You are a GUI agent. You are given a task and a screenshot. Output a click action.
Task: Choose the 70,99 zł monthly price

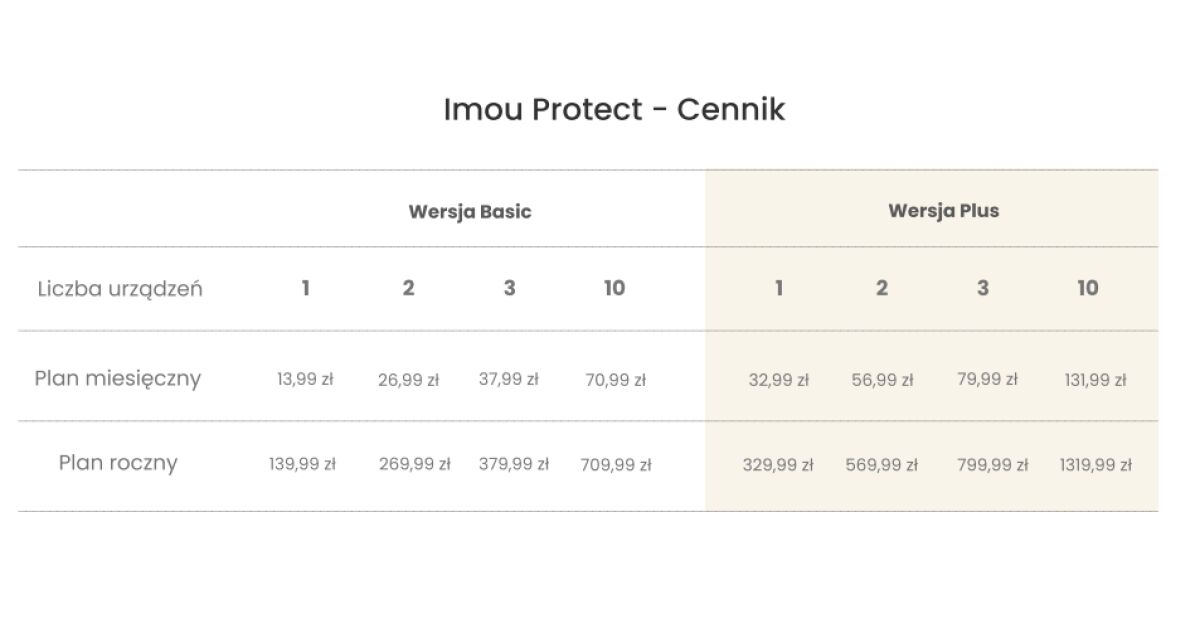[615, 380]
